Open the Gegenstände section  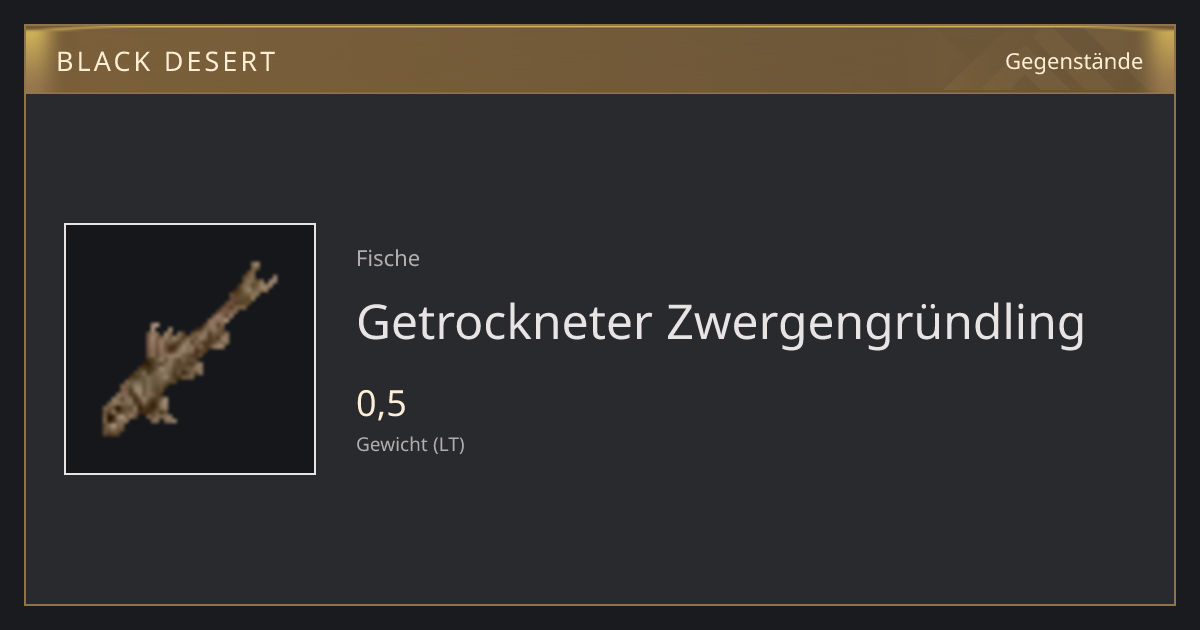coord(1074,62)
